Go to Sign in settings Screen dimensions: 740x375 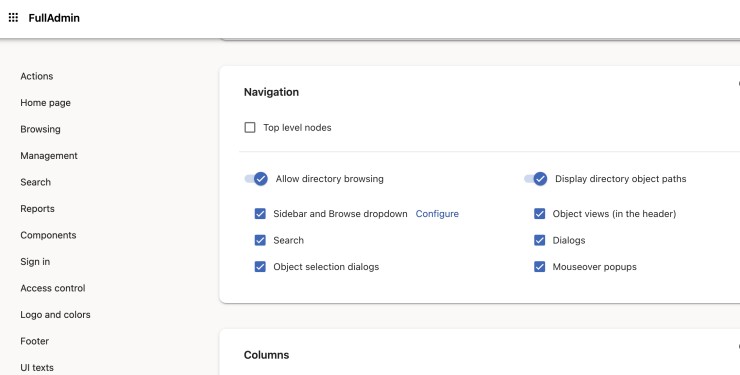35,261
